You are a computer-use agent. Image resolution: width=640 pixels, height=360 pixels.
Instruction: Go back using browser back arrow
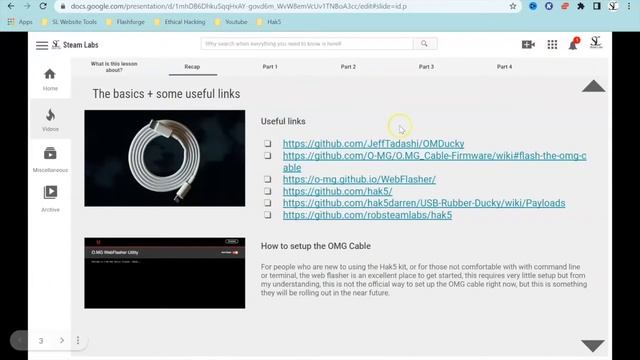click(x=11, y=6)
